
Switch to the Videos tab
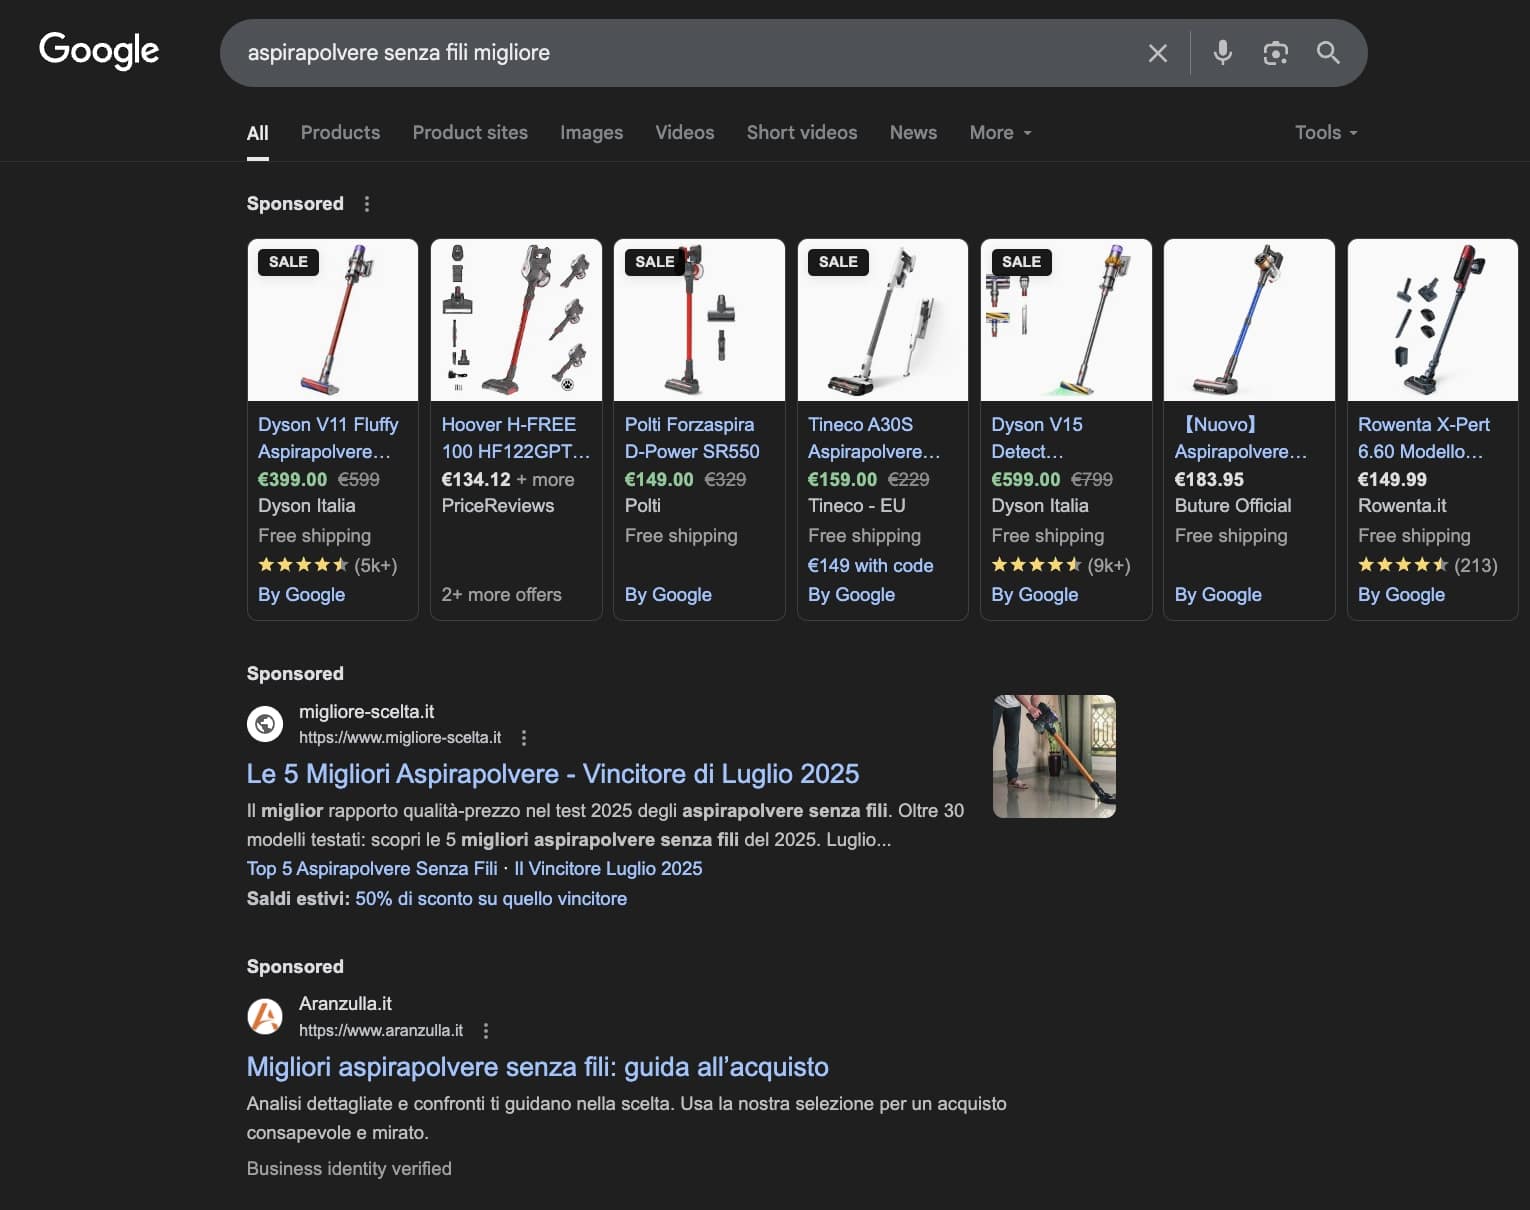(685, 133)
